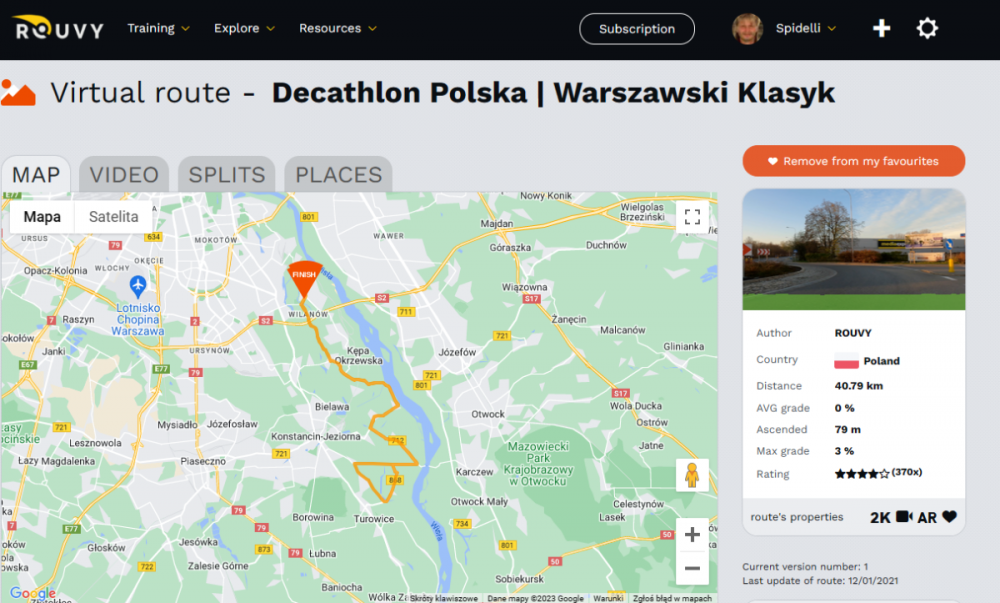Click the ROUVY logo
Viewport: 1000px width, 603px height.
(x=58, y=28)
